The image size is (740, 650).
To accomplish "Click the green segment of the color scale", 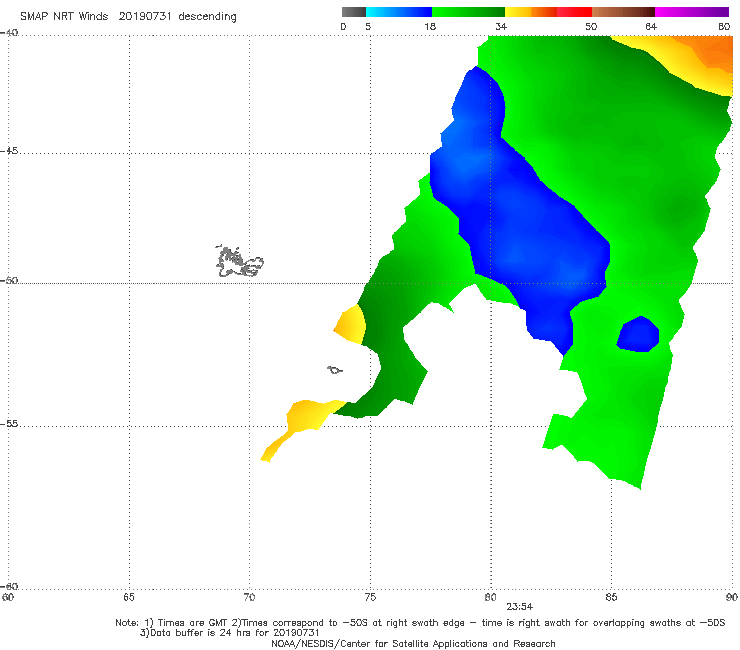I will (468, 12).
